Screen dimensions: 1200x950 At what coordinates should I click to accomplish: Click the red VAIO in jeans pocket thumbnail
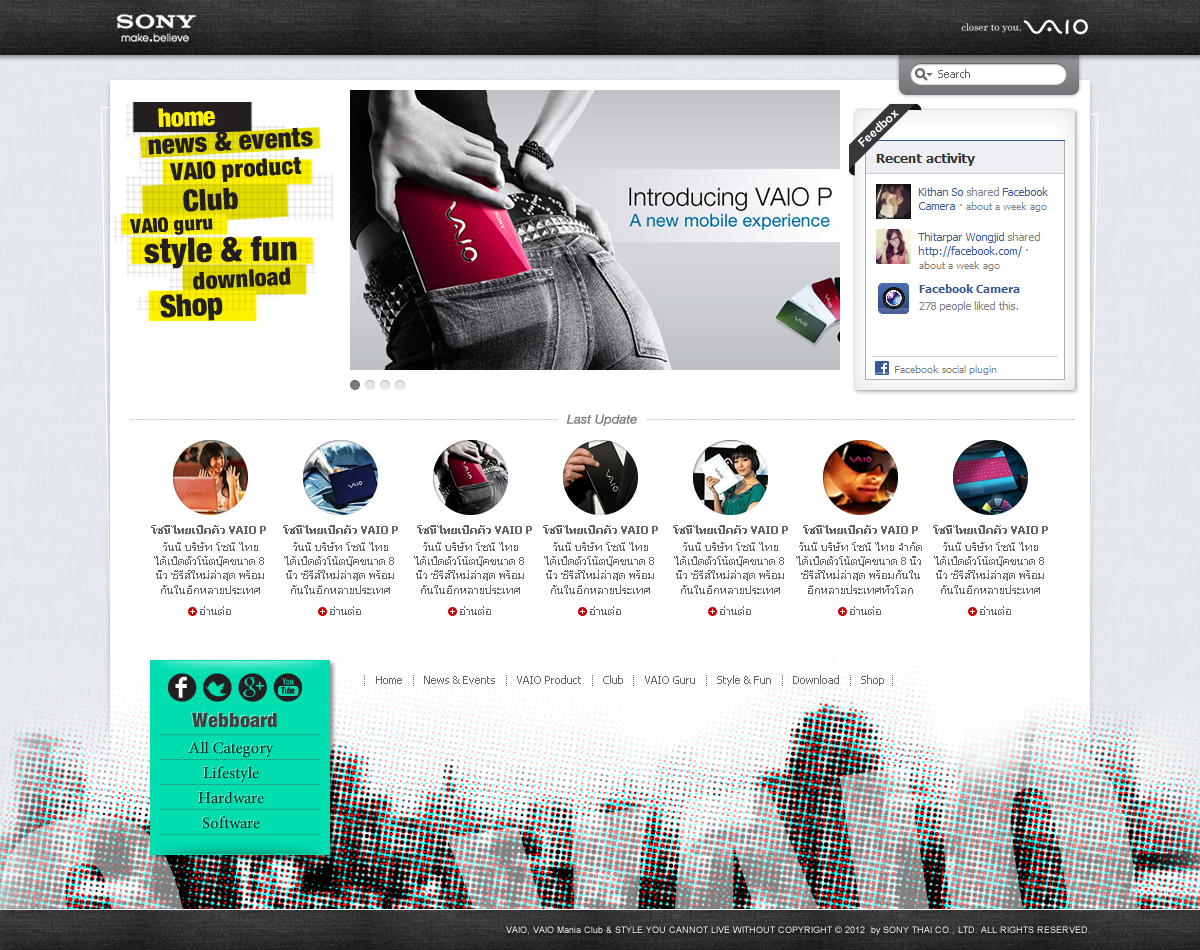click(470, 477)
